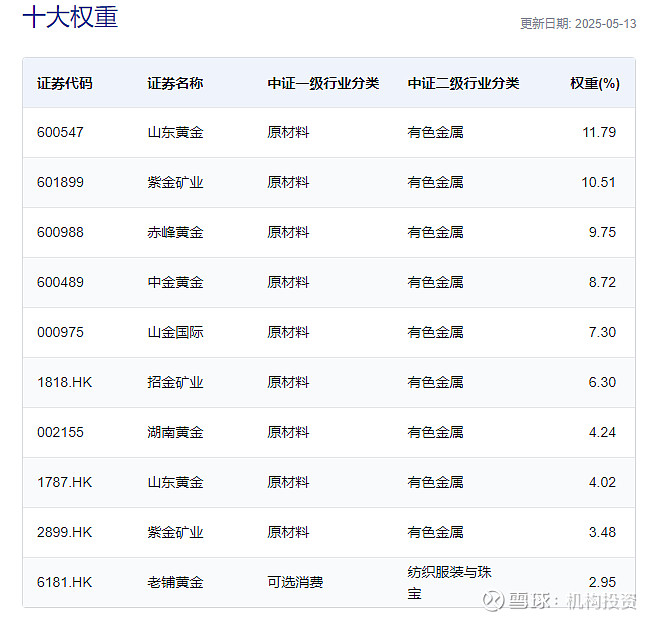Click weight value 10.51
This screenshot has height=621, width=656.
coord(599,182)
